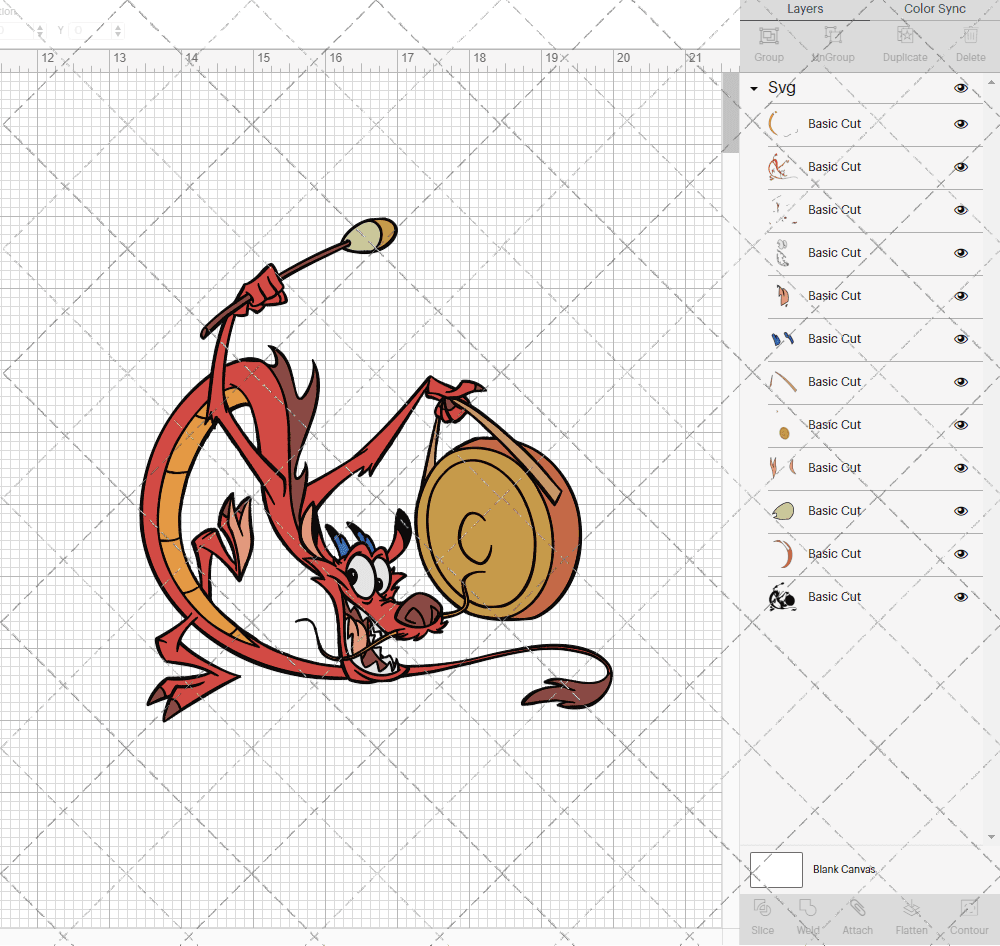Select the Svg group row
1000x946 pixels.
[x=861, y=88]
